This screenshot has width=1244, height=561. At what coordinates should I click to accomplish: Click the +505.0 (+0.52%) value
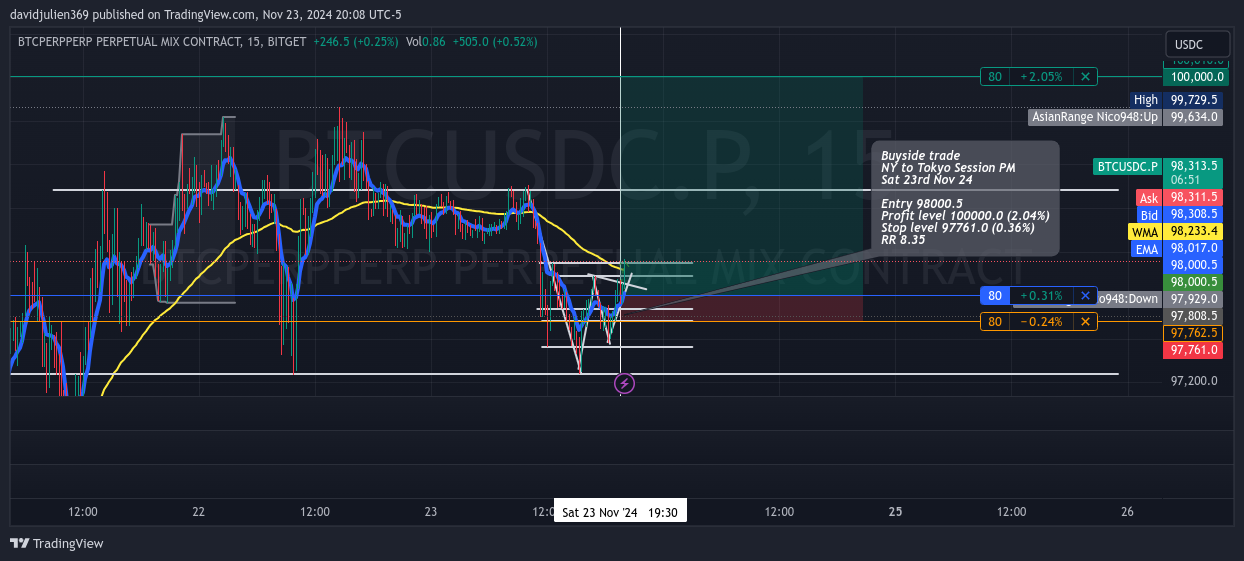495,42
